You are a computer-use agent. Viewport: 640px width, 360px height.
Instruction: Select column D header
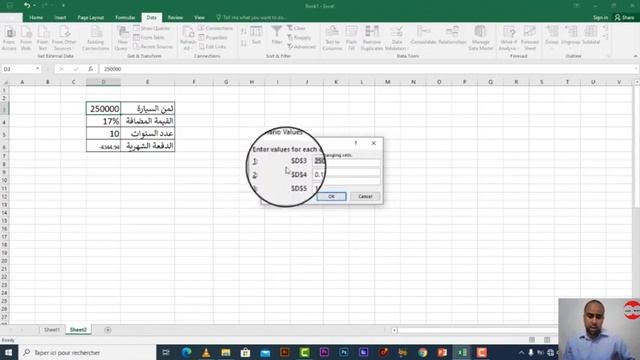(103, 82)
